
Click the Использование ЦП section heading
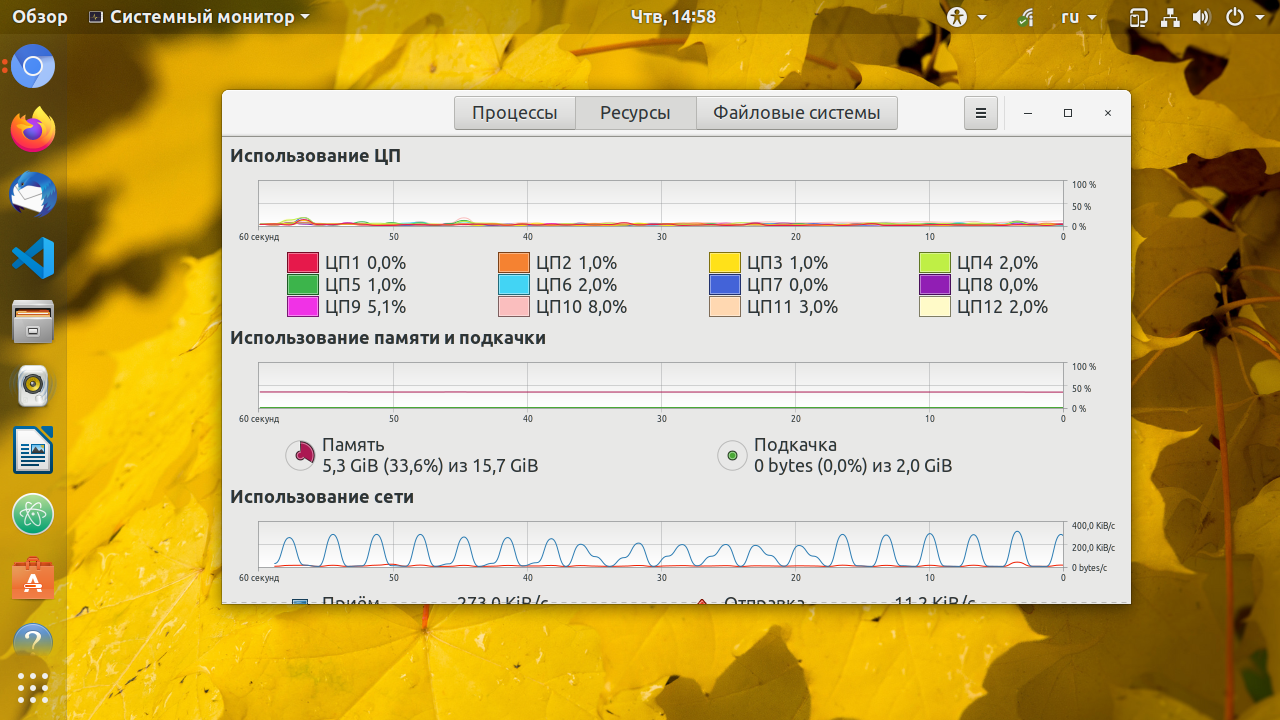(316, 156)
